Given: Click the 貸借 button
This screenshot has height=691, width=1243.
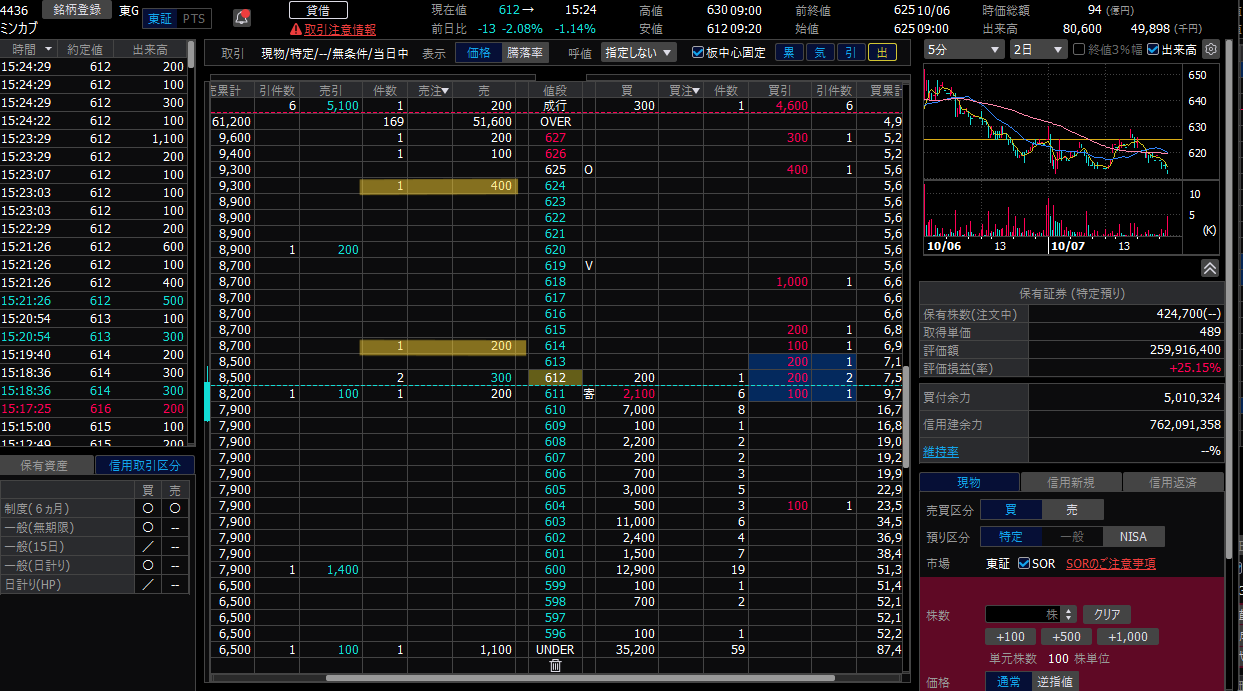Looking at the screenshot, I should tap(317, 10).
